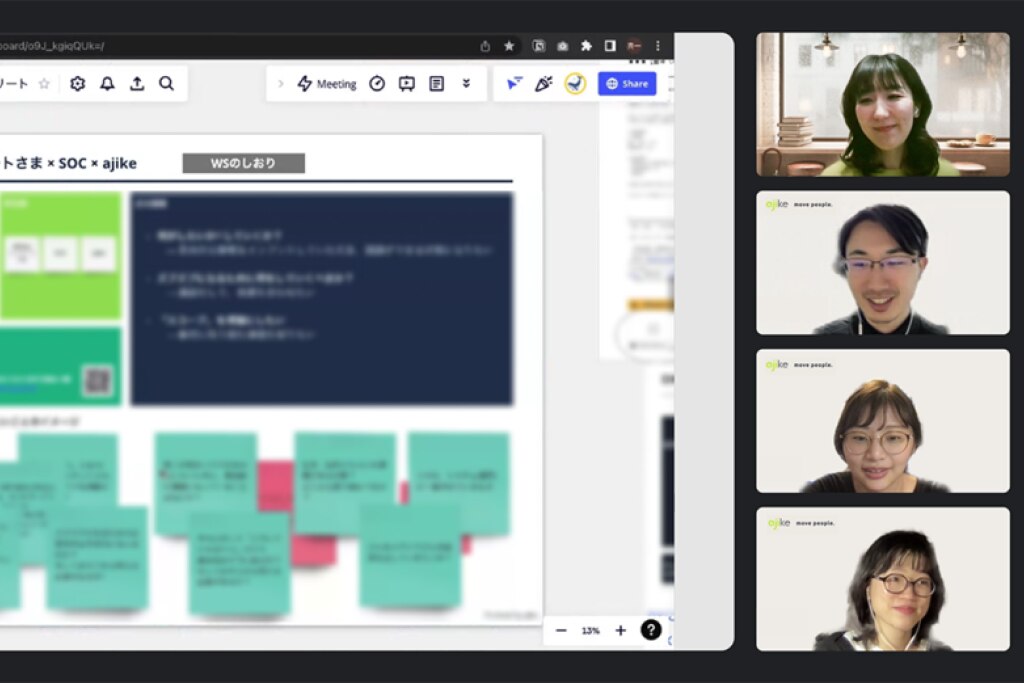Open notifications bell icon
The image size is (1024, 683).
107,84
